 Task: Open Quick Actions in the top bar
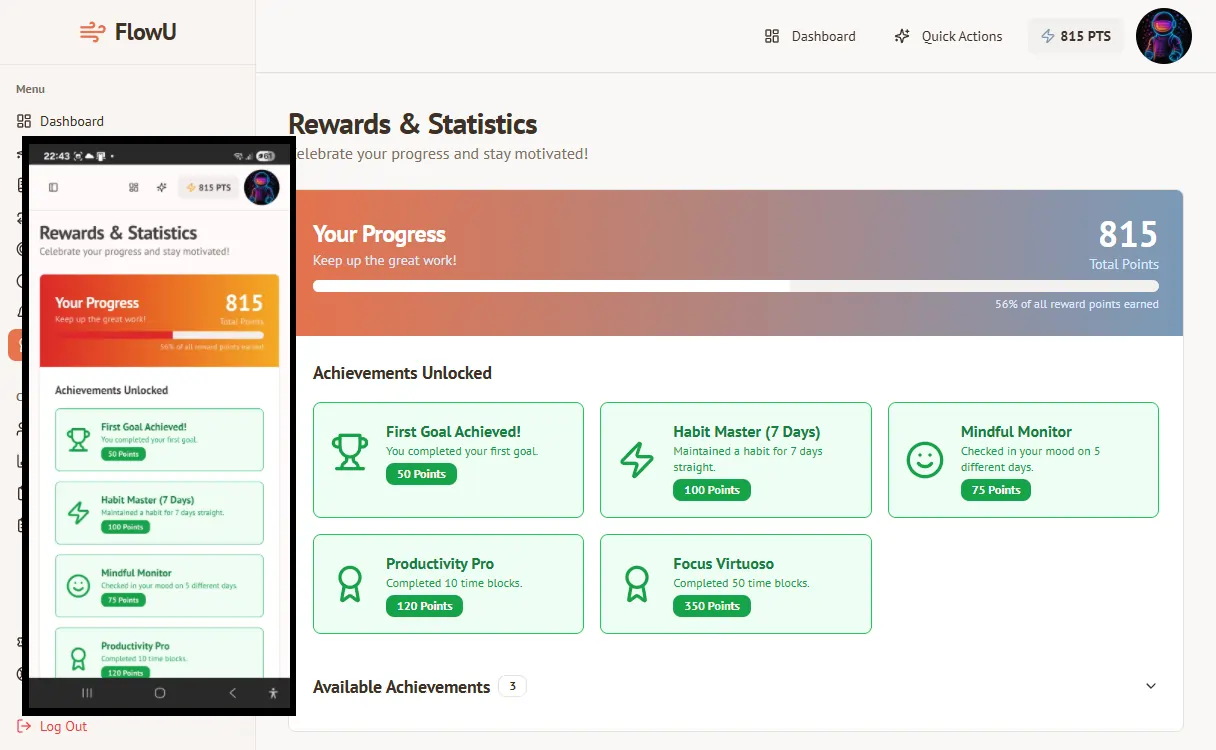[x=948, y=36]
